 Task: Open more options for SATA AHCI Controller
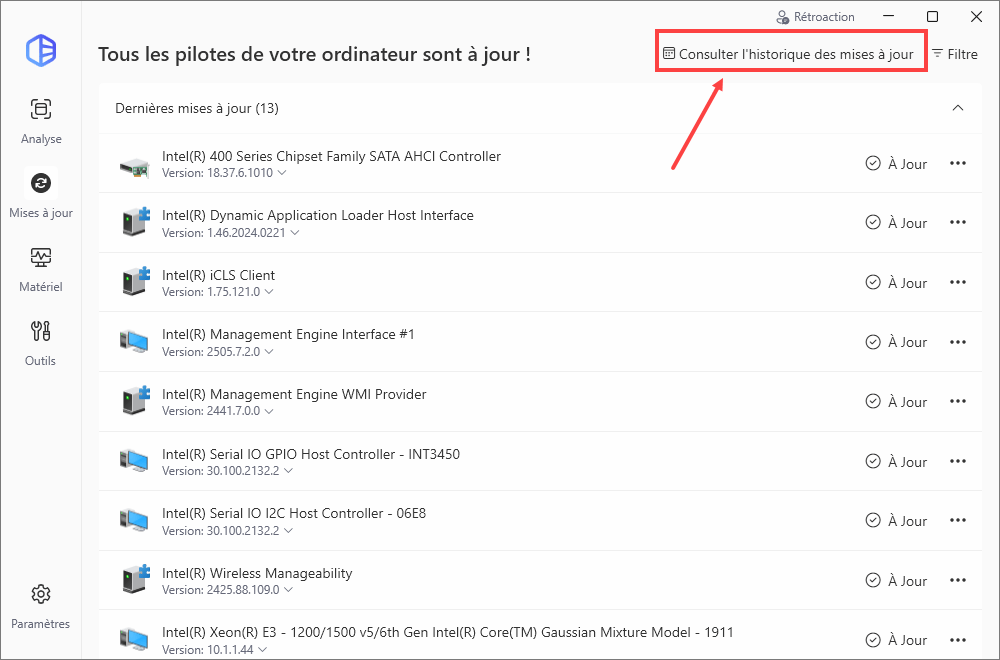tap(958, 163)
